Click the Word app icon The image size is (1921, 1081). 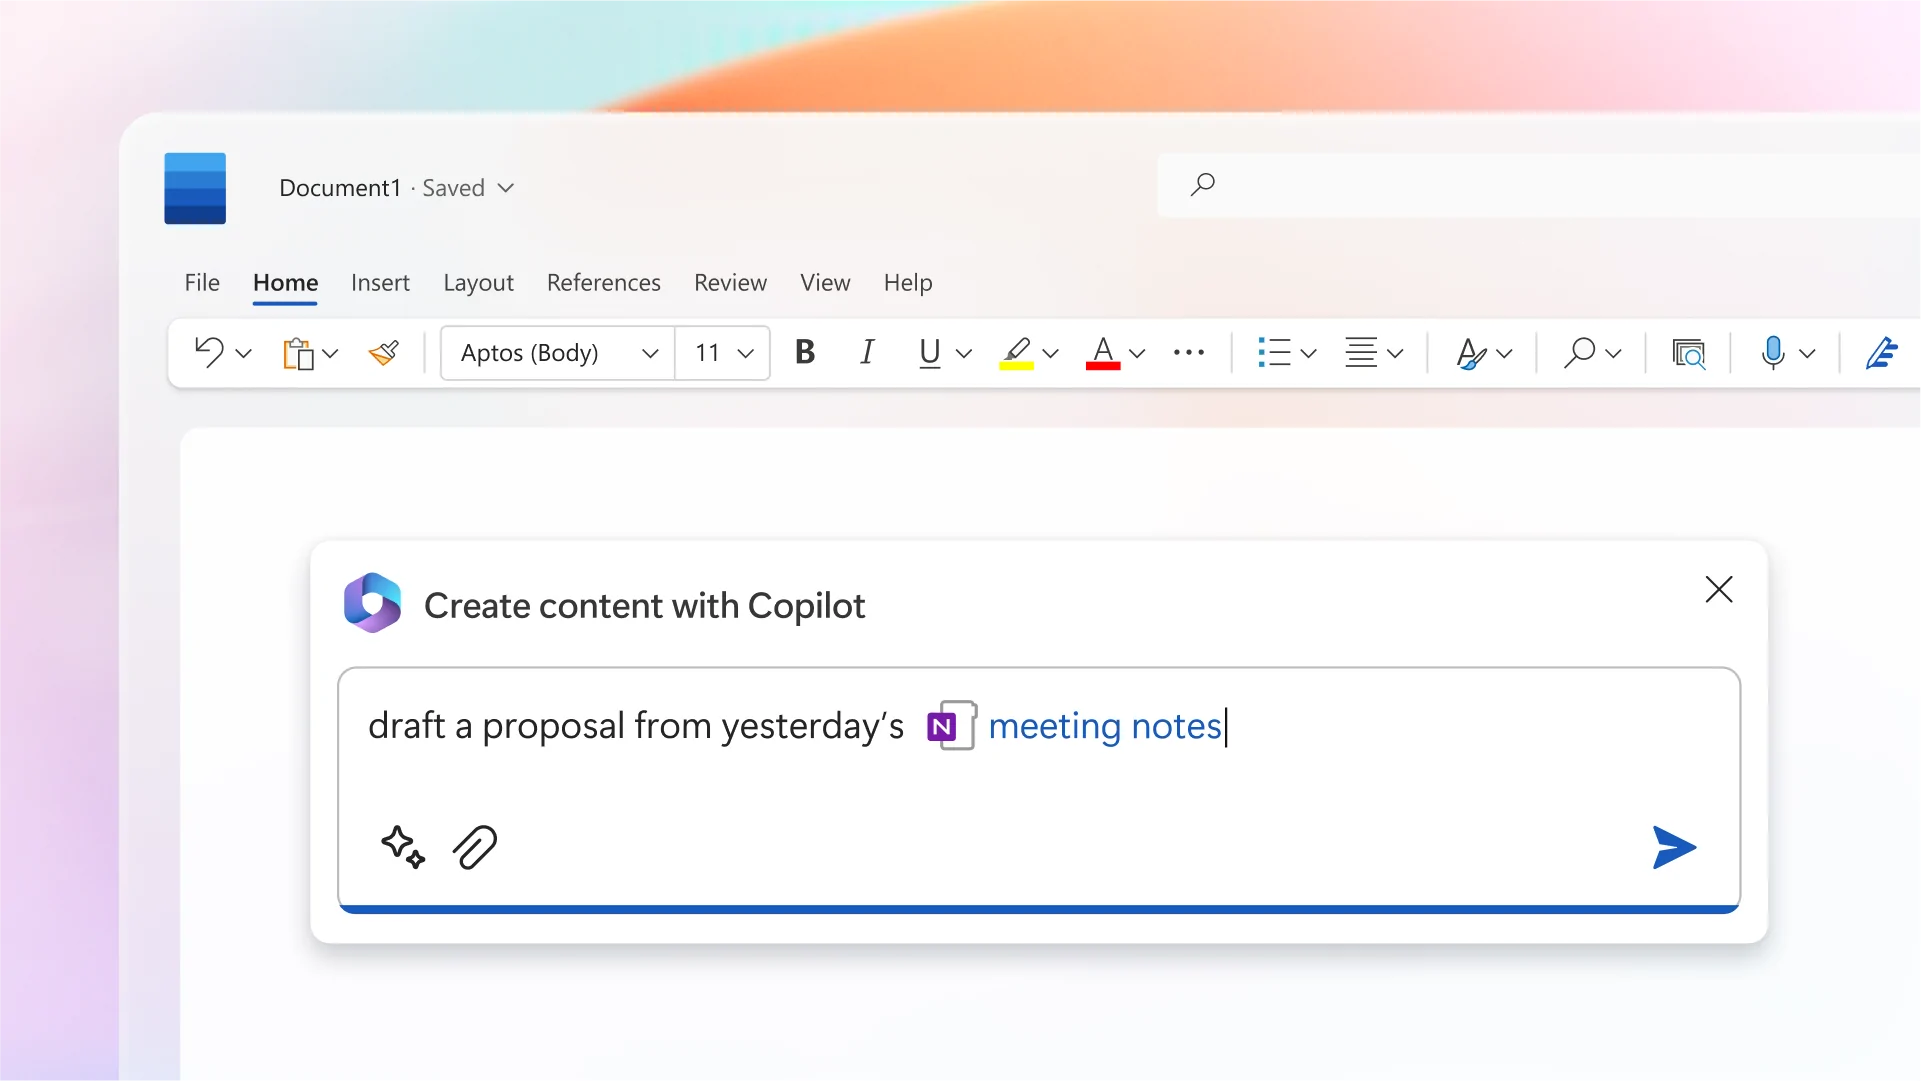(x=195, y=188)
